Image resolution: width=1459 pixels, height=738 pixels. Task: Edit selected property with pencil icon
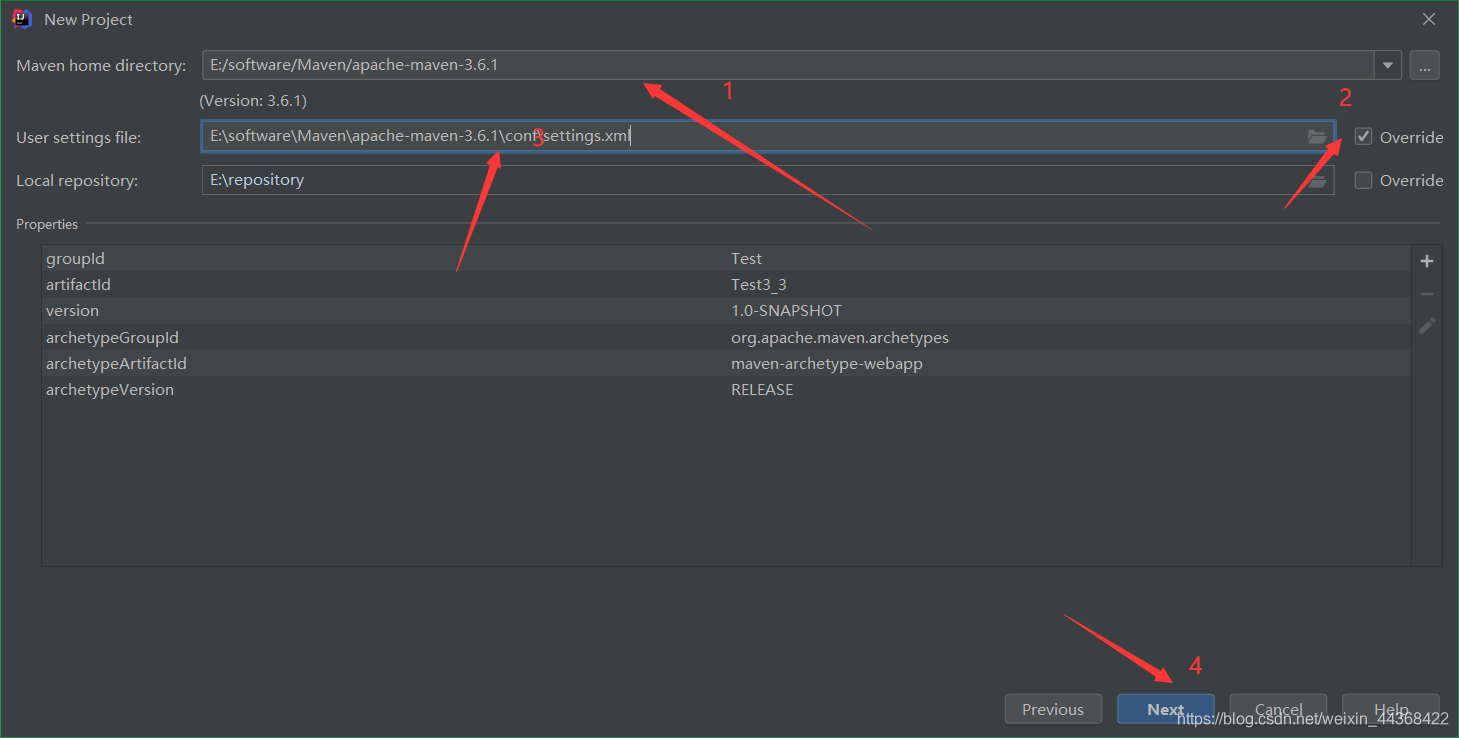(1427, 326)
